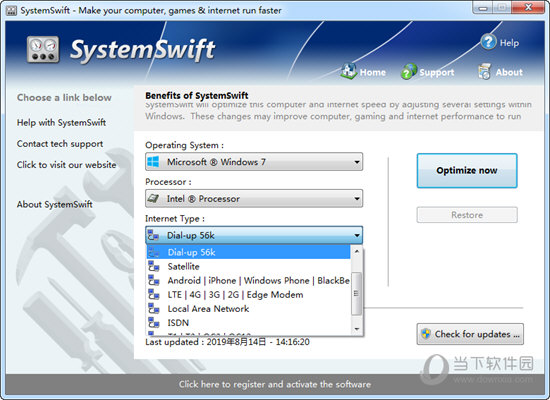Select Local Area Network option
The image size is (550, 400).
click(248, 308)
